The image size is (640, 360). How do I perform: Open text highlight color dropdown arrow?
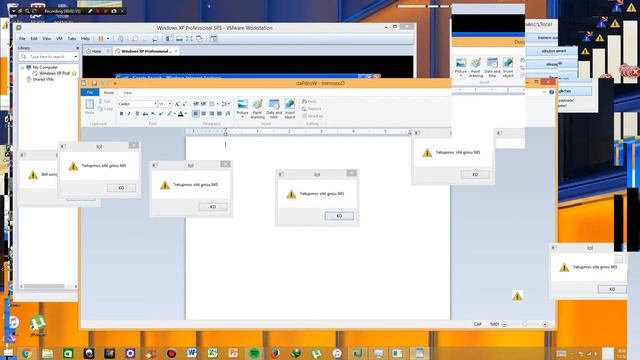pos(175,114)
